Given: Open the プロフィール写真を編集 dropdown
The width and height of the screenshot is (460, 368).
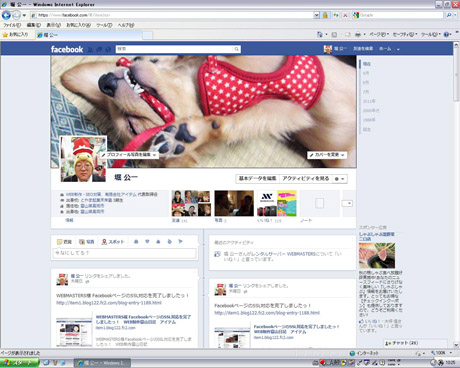Looking at the screenshot, I should click(x=129, y=155).
